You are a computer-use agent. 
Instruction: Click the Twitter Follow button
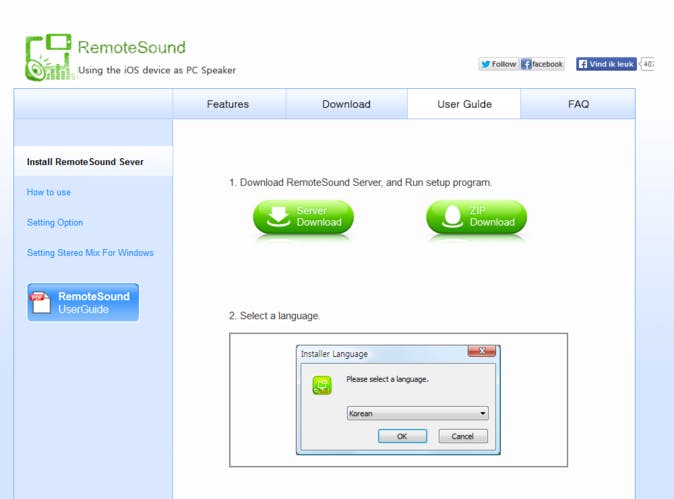498,64
